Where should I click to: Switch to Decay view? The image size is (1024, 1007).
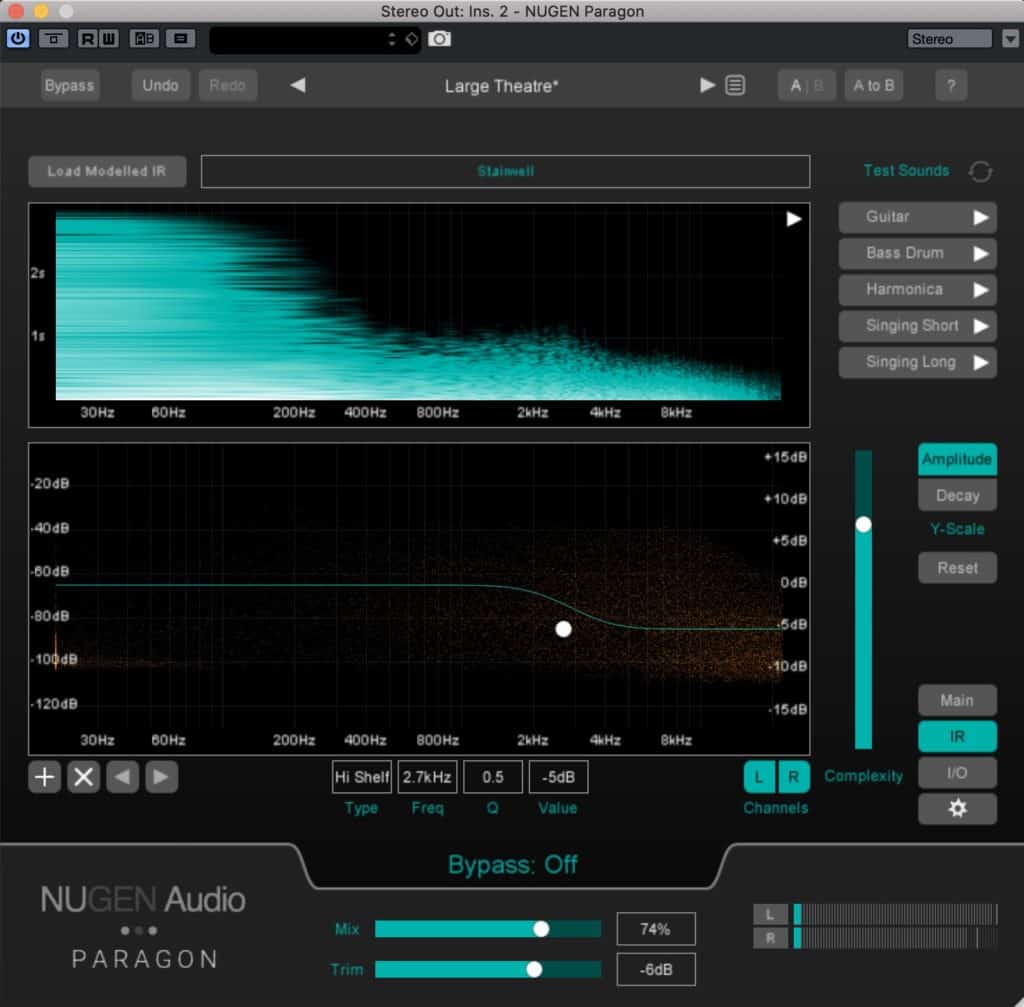957,495
